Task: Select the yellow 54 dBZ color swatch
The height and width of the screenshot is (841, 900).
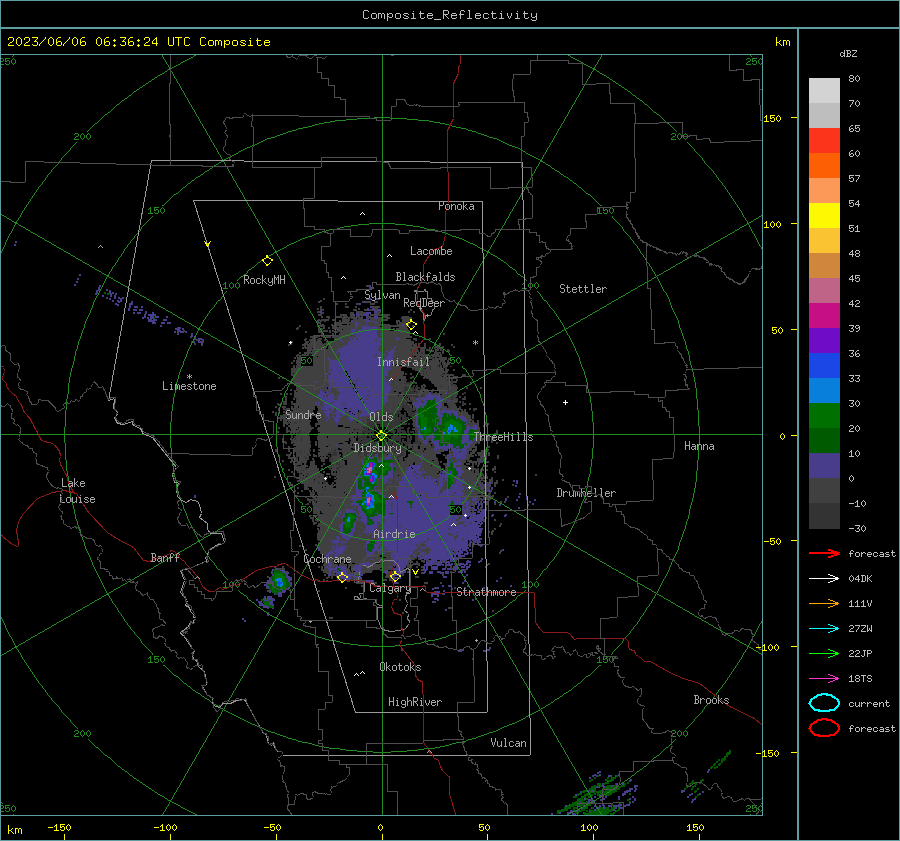Action: [824, 215]
